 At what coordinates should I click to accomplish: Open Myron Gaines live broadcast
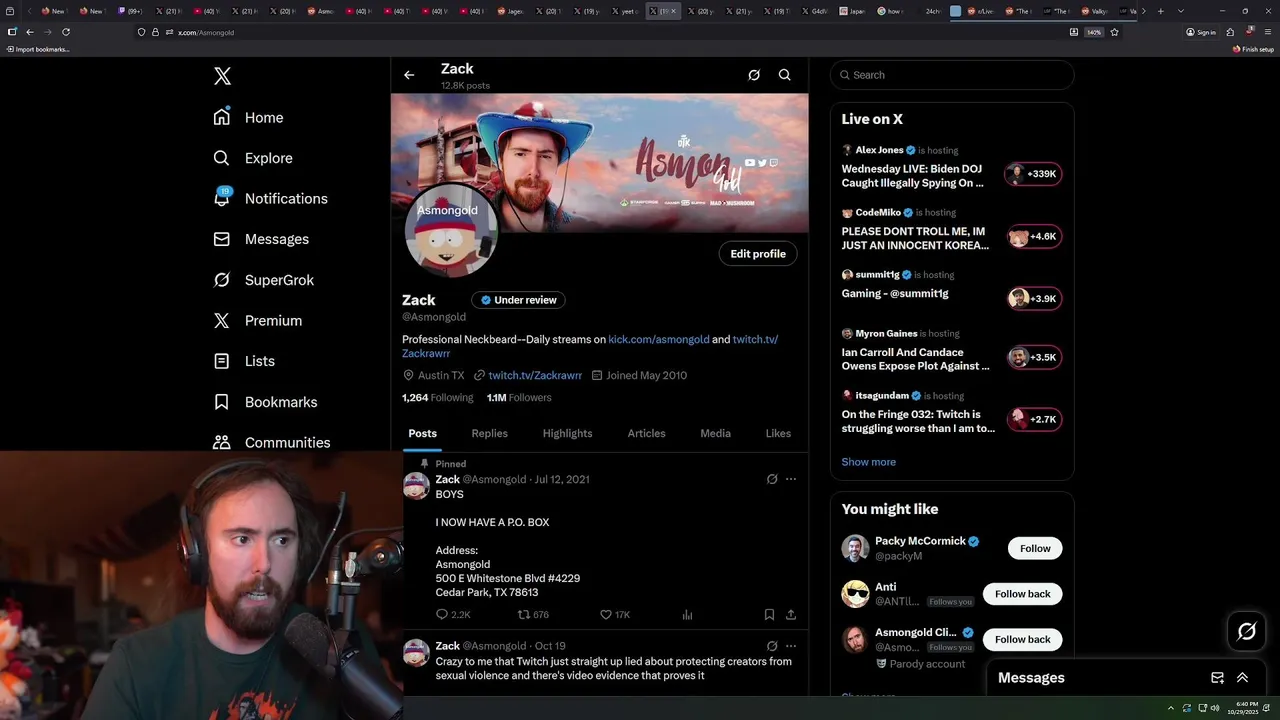click(x=952, y=351)
